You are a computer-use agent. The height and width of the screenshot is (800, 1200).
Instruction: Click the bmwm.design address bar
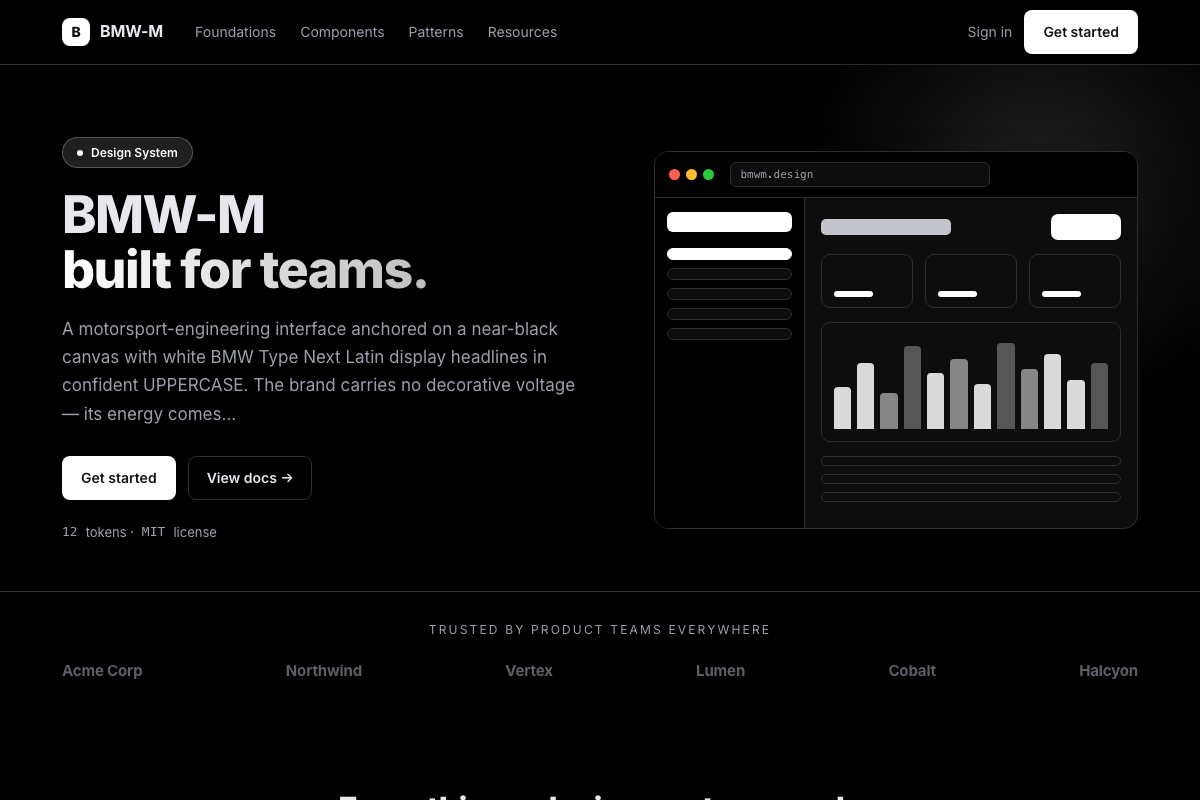point(860,174)
